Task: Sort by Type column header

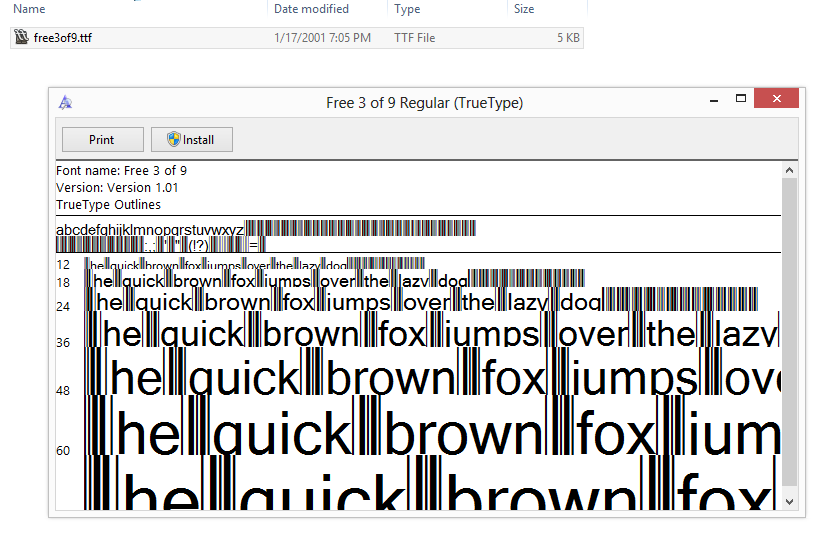Action: pyautogui.click(x=407, y=9)
